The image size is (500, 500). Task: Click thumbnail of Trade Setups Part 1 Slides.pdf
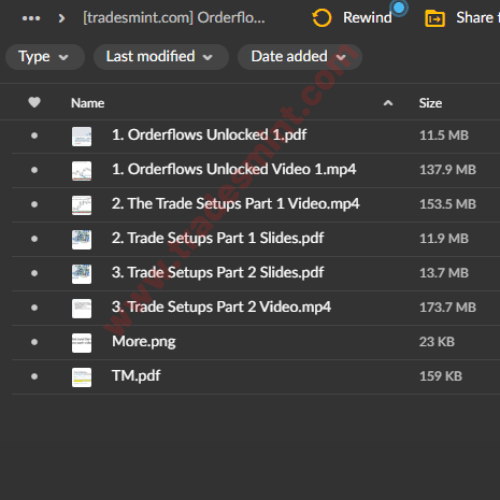[x=82, y=240]
